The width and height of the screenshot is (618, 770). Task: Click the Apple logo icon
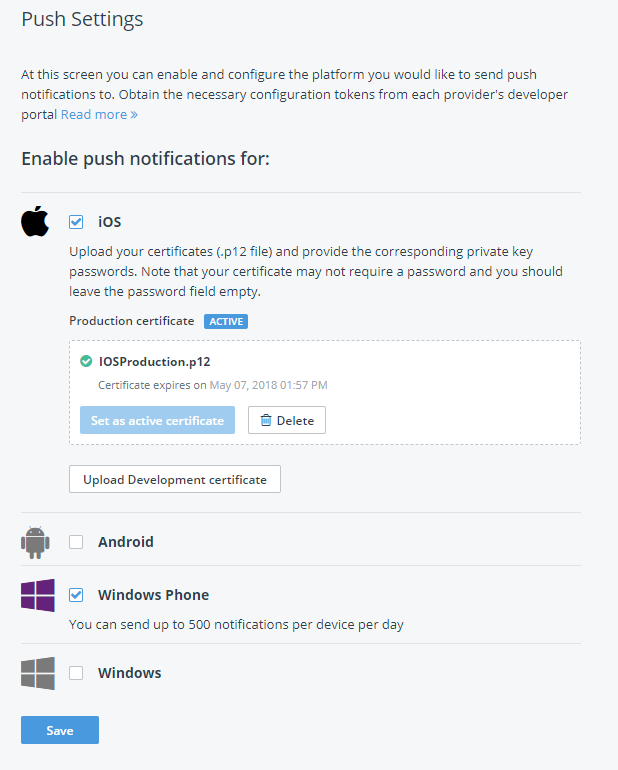click(35, 221)
